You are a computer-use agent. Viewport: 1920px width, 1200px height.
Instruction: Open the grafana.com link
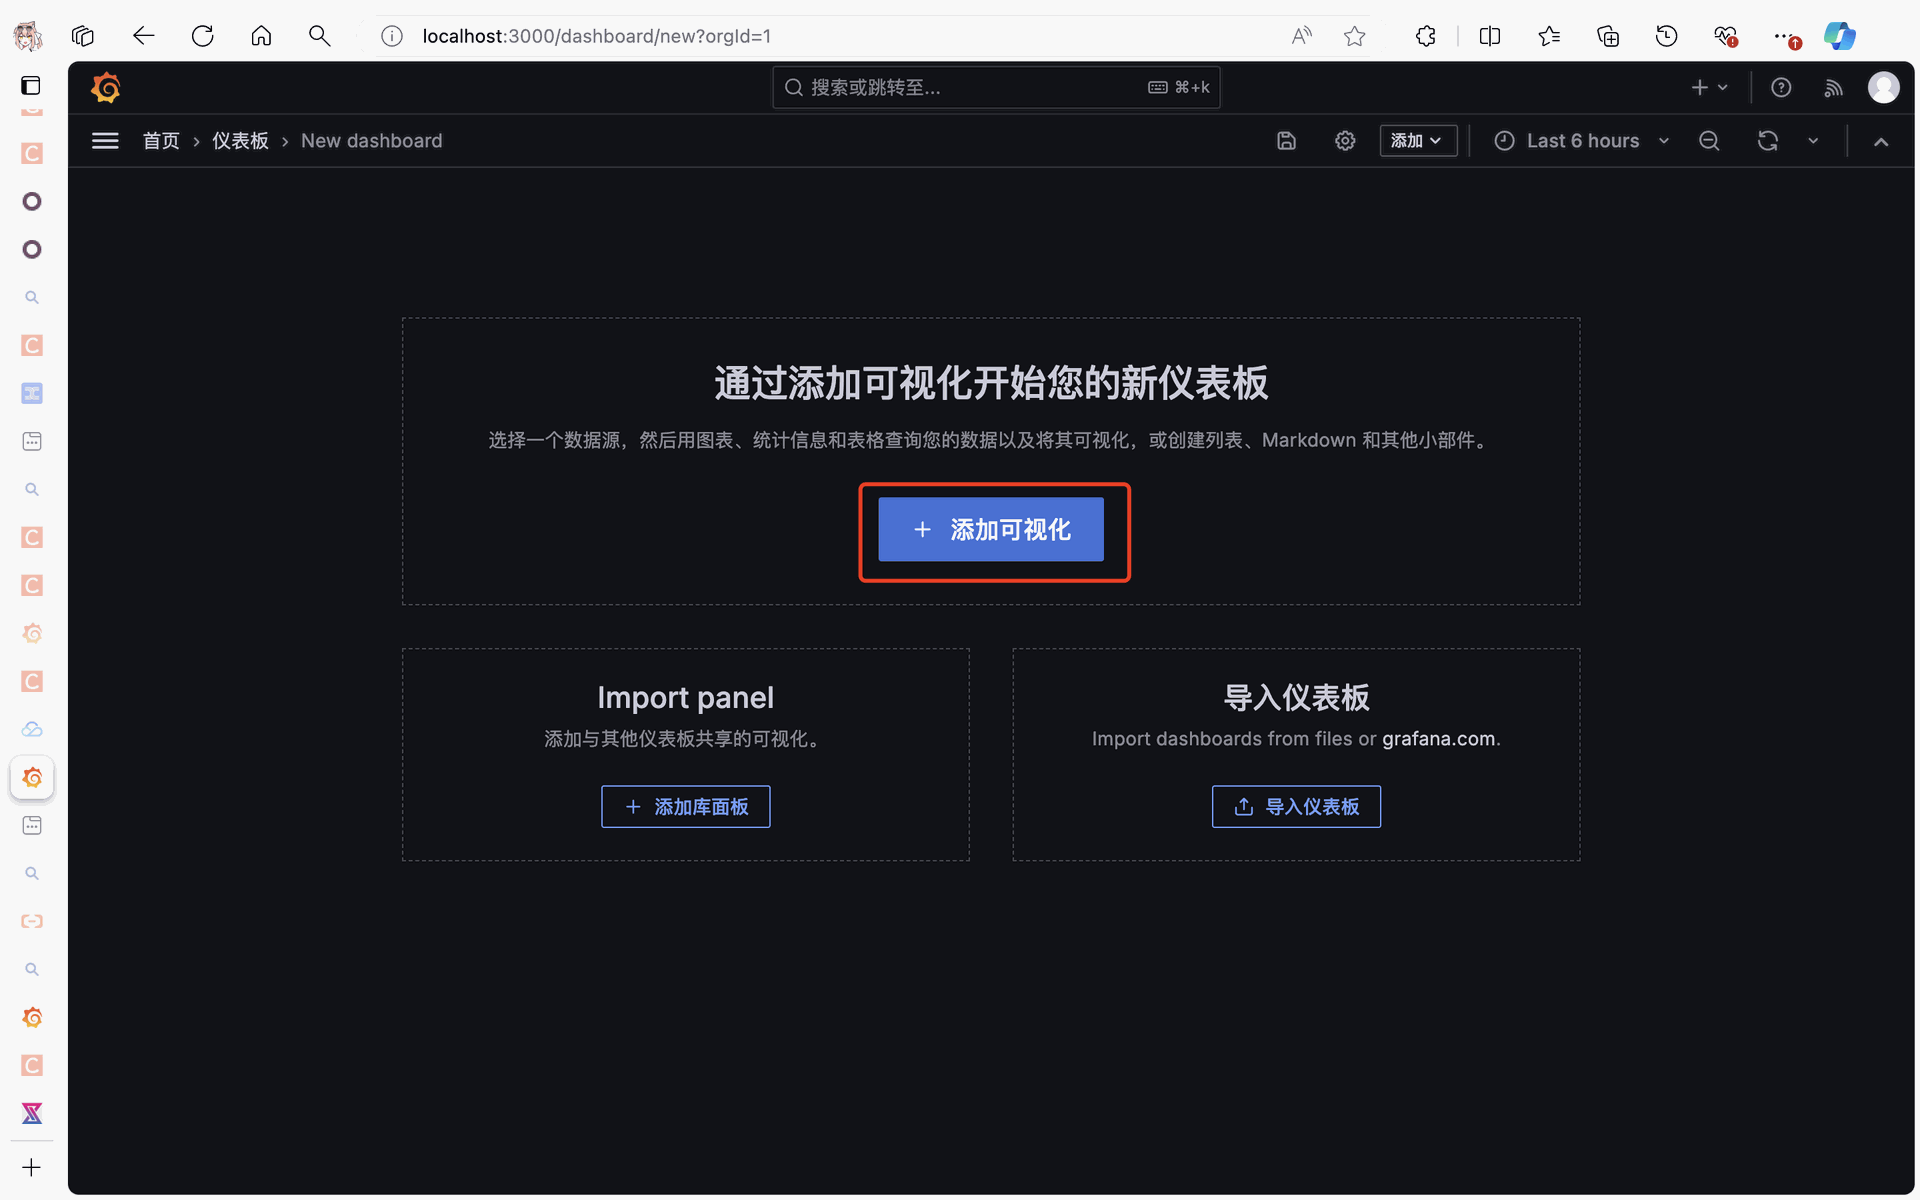(1439, 739)
